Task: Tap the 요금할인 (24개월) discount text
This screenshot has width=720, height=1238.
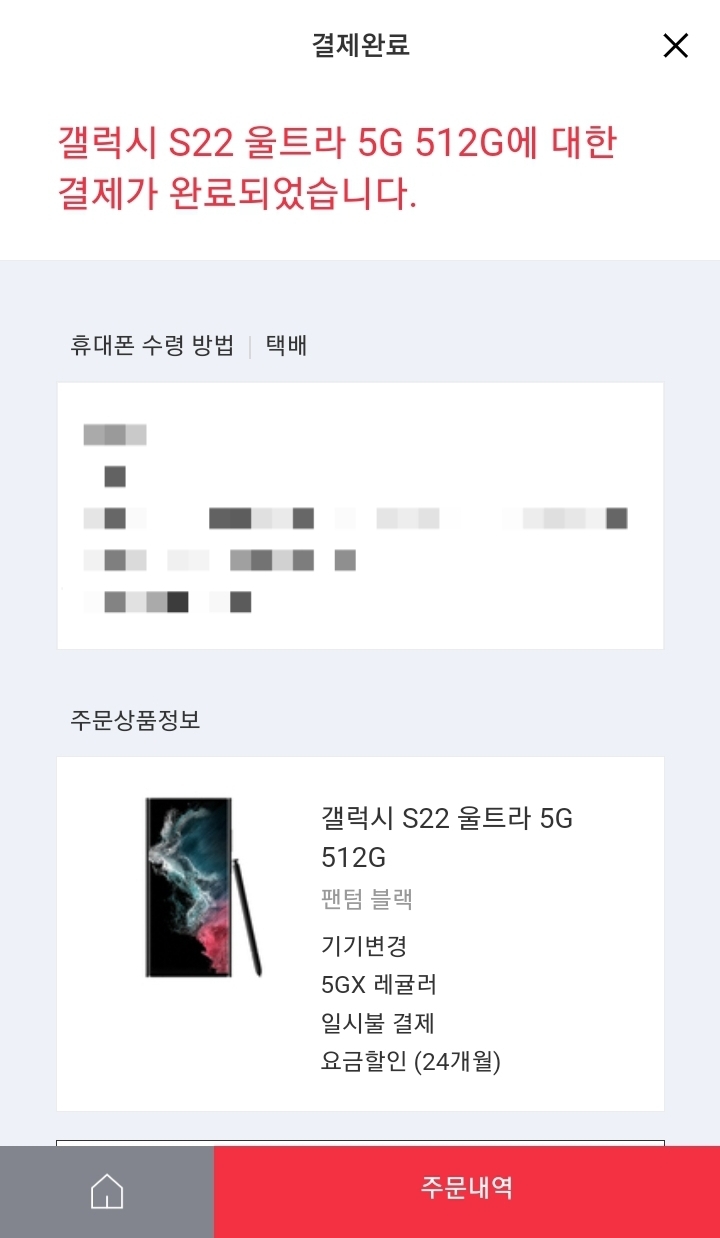Action: pos(411,1062)
